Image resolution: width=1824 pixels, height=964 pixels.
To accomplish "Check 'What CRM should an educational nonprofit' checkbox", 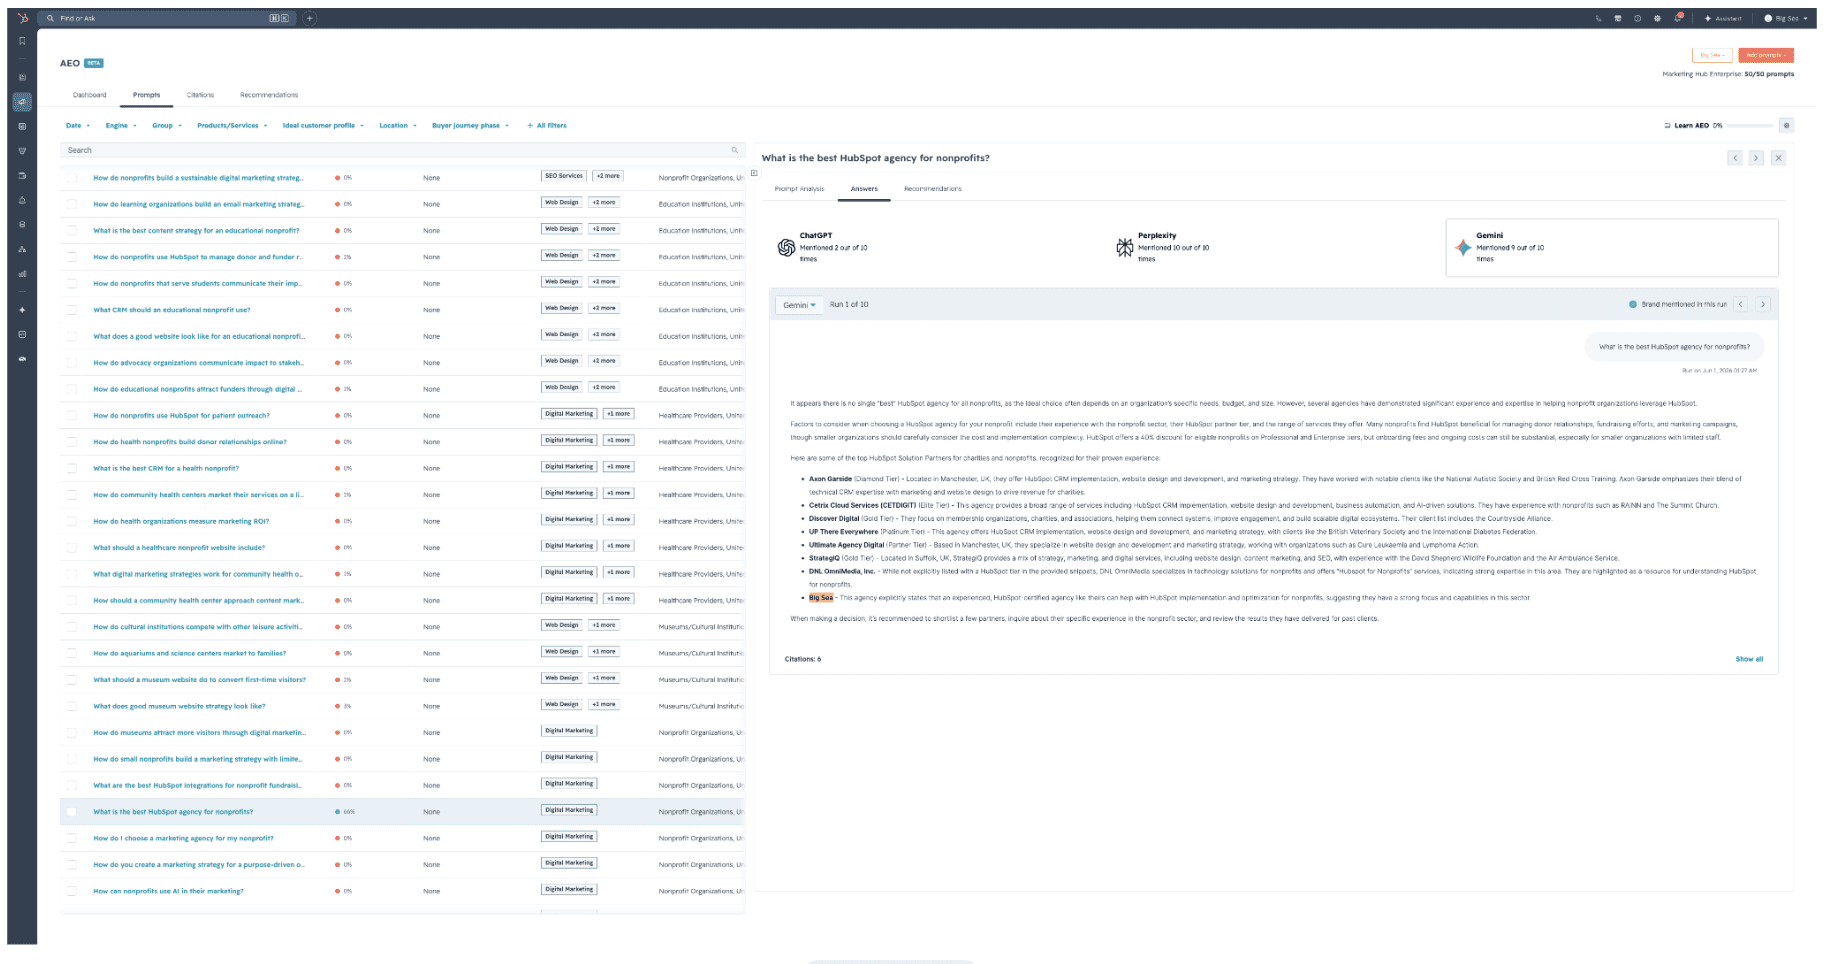I will coord(71,310).
